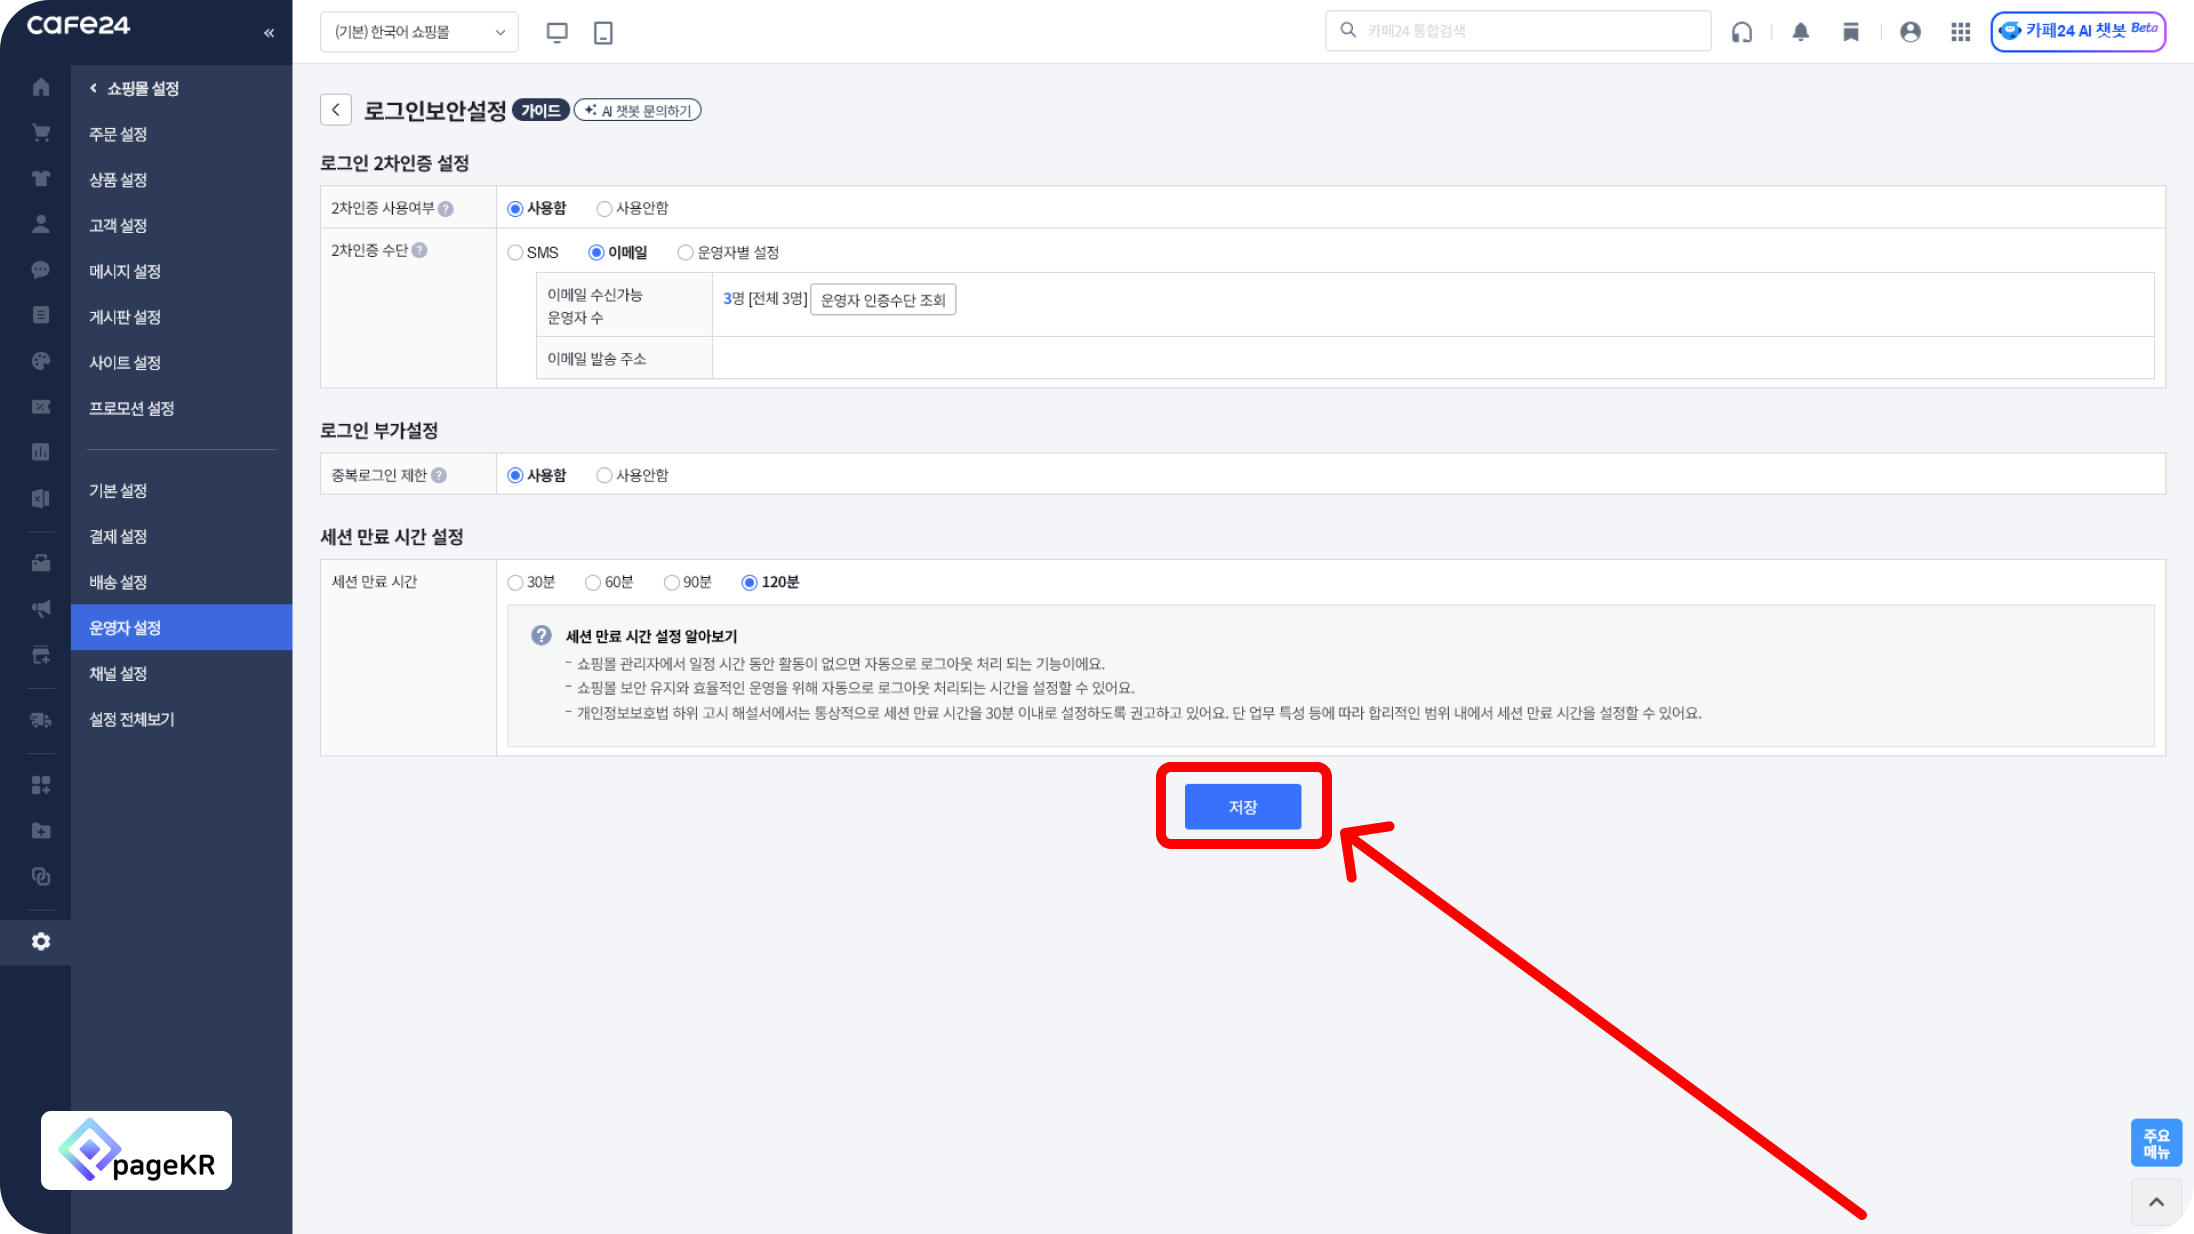Click 운영자 인증수단 조회 button
Screen dimensions: 2194x1234
coord(882,300)
